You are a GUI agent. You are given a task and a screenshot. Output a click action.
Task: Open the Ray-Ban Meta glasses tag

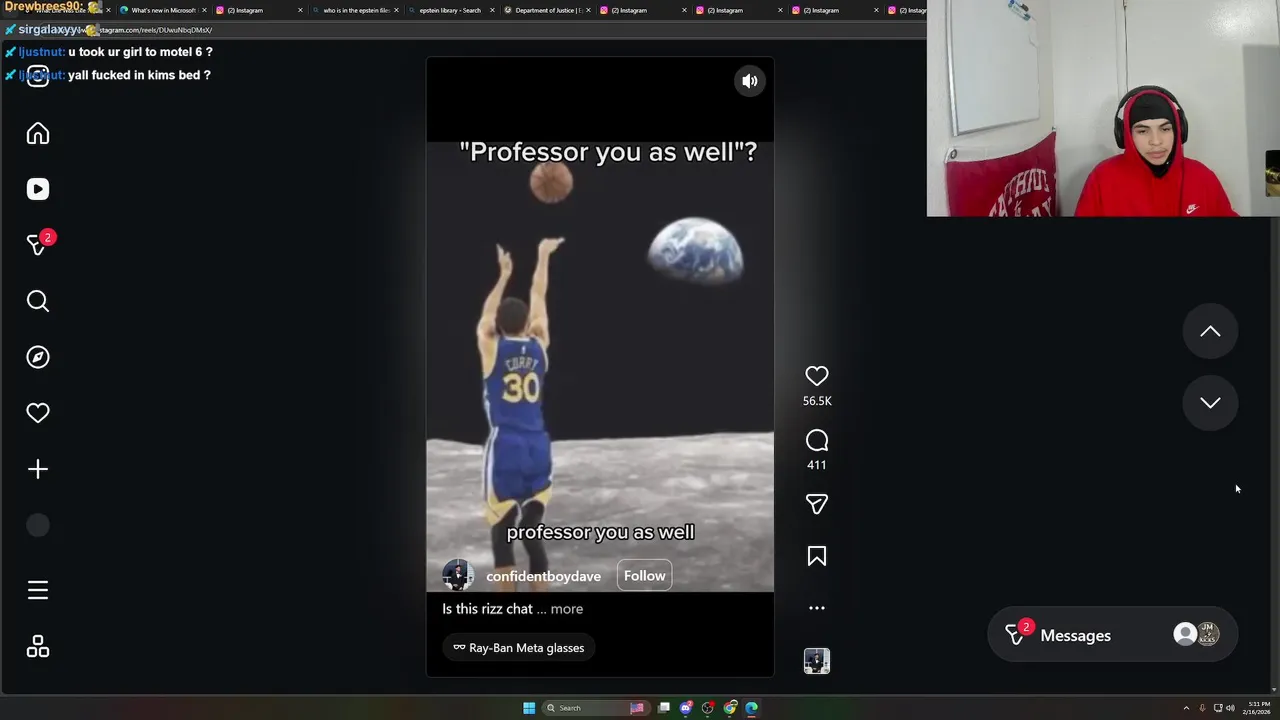pos(519,648)
